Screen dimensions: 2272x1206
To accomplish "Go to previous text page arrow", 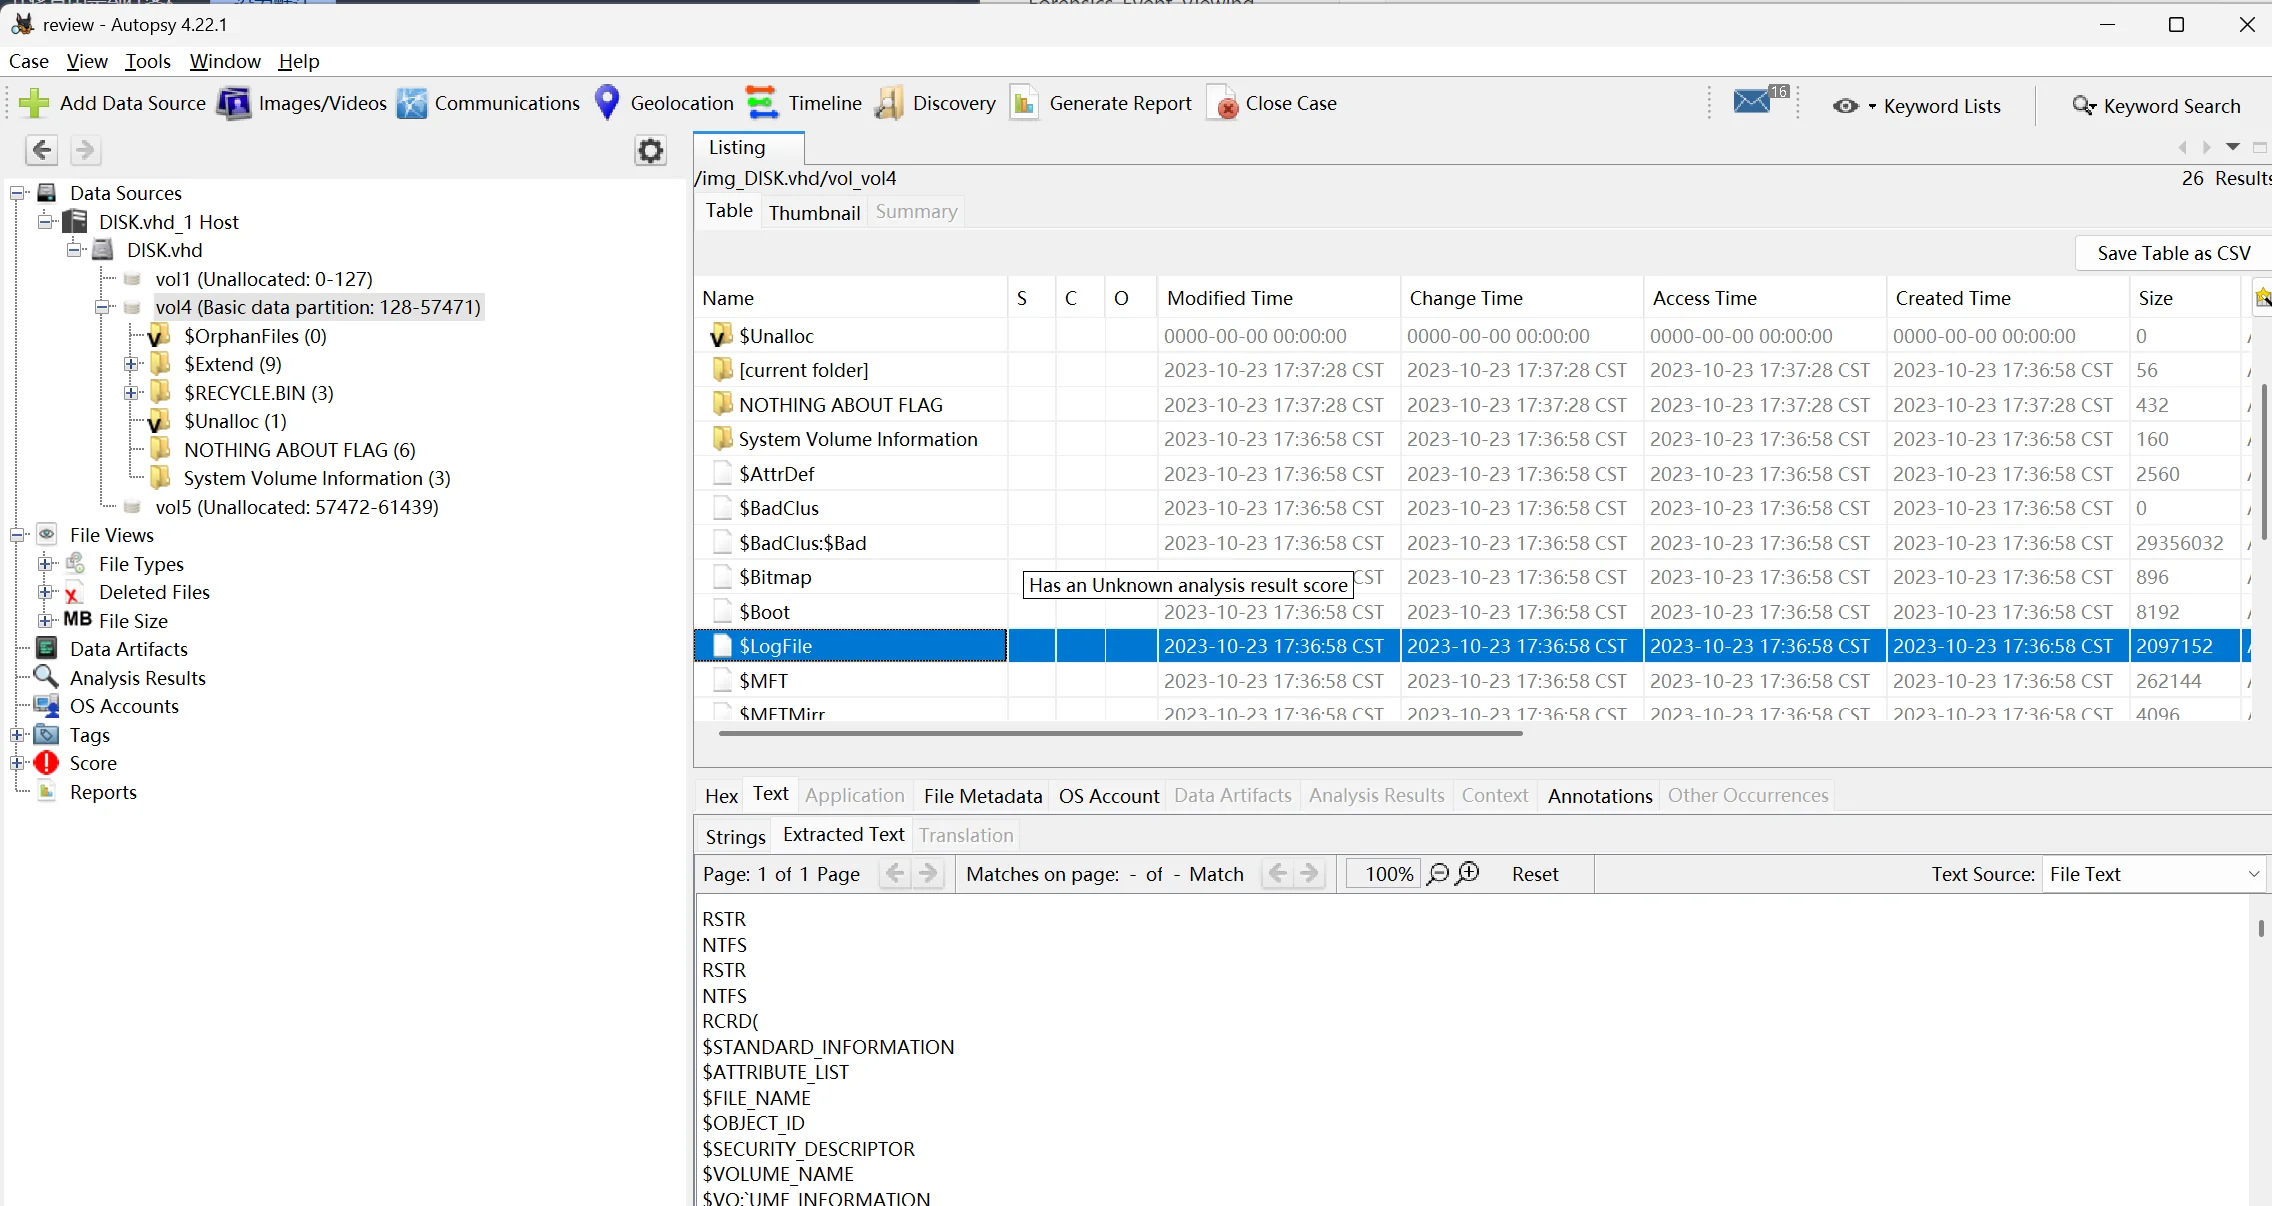I will pos(895,874).
